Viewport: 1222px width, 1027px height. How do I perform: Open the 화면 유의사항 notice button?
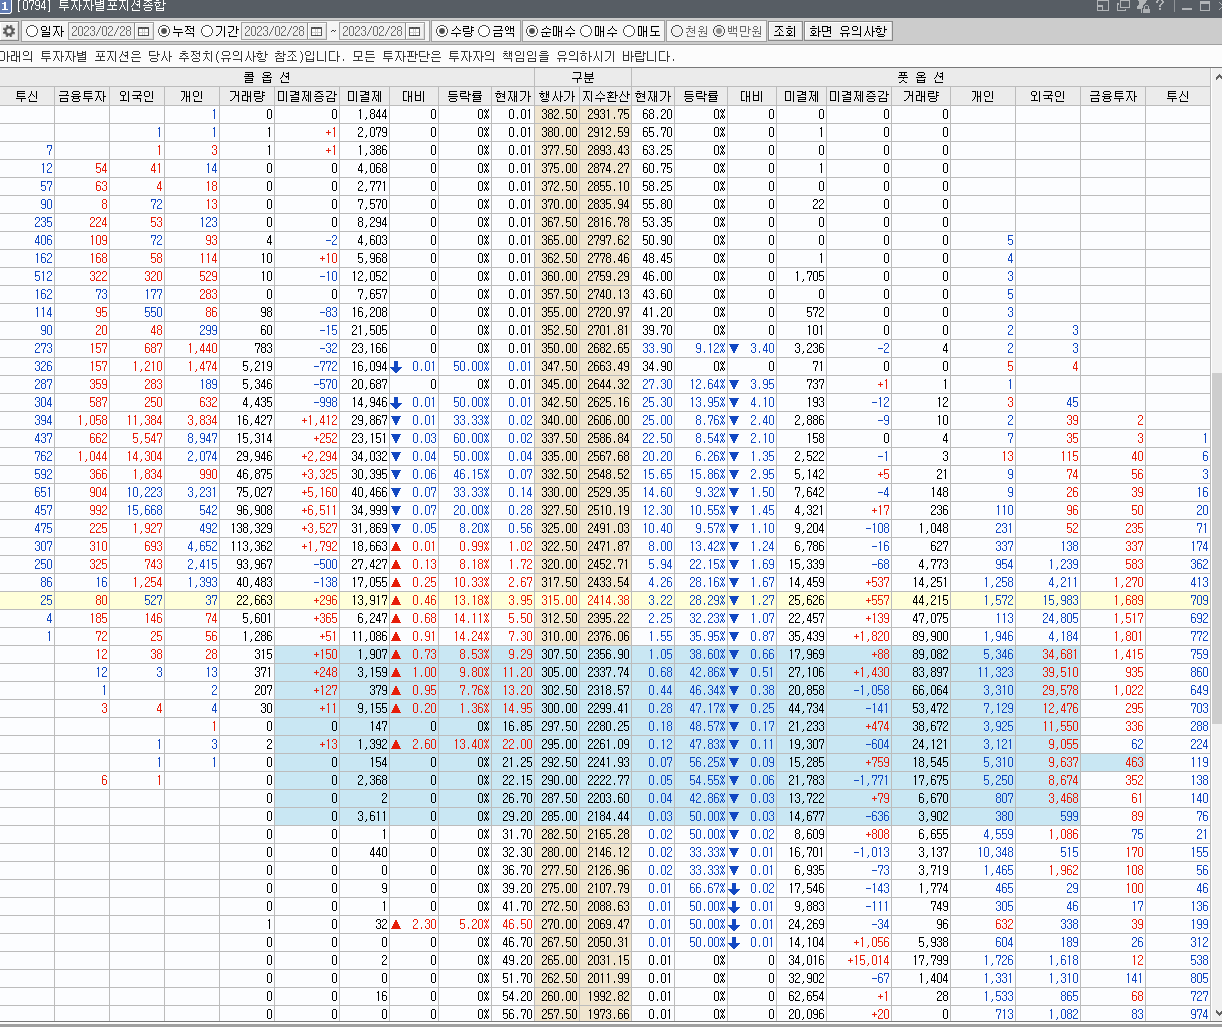(848, 31)
